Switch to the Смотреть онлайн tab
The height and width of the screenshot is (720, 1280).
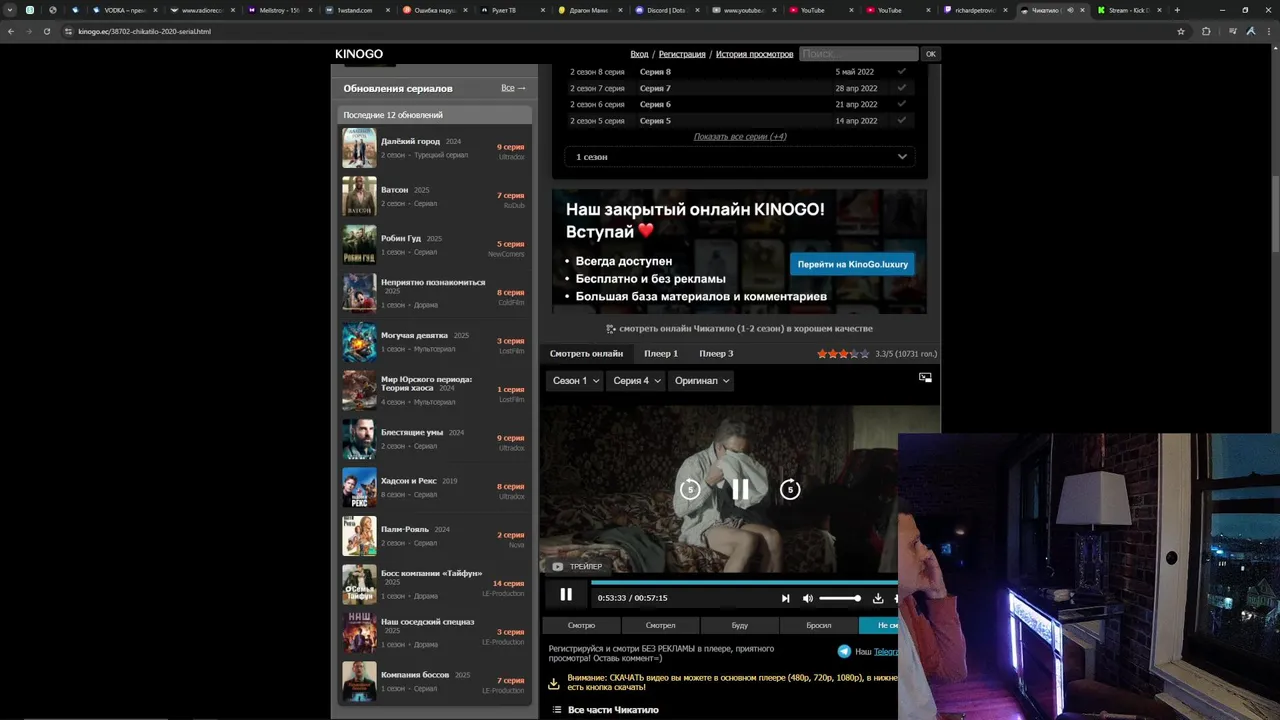[x=586, y=353]
